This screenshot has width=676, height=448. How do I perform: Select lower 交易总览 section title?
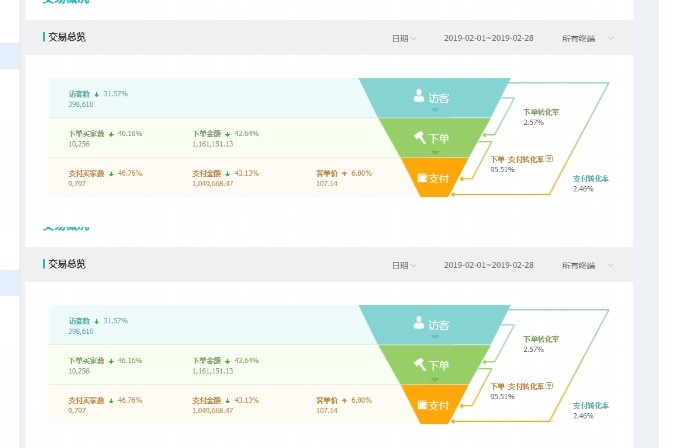pyautogui.click(x=67, y=264)
